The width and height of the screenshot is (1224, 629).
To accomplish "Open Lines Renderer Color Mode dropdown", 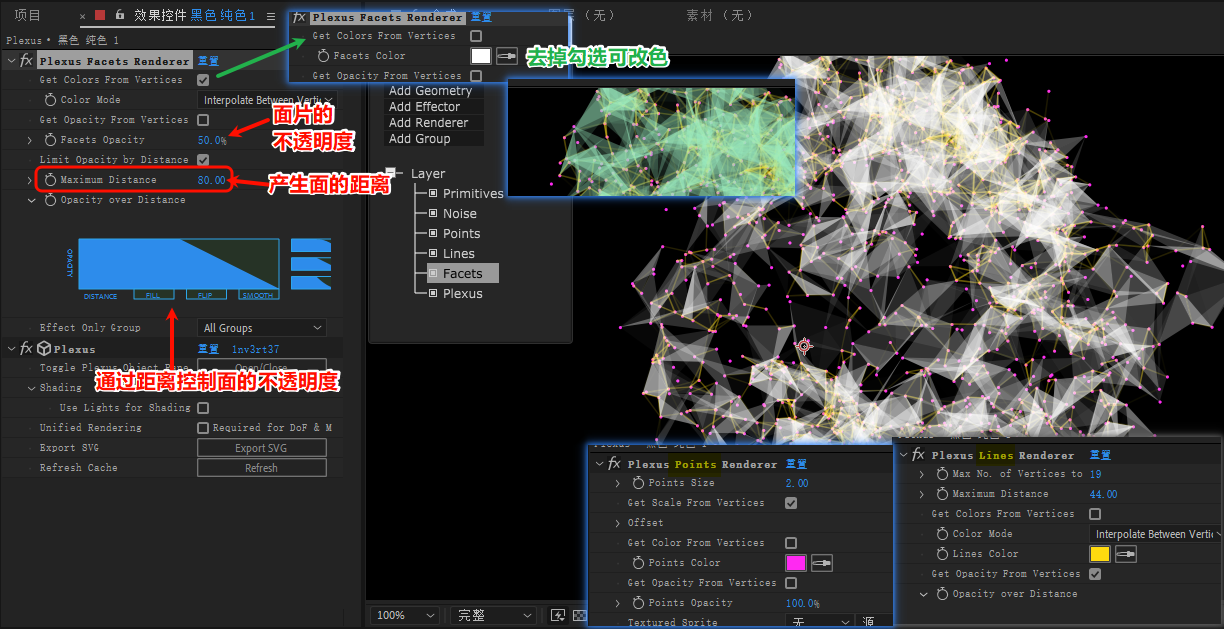I will 1156,534.
